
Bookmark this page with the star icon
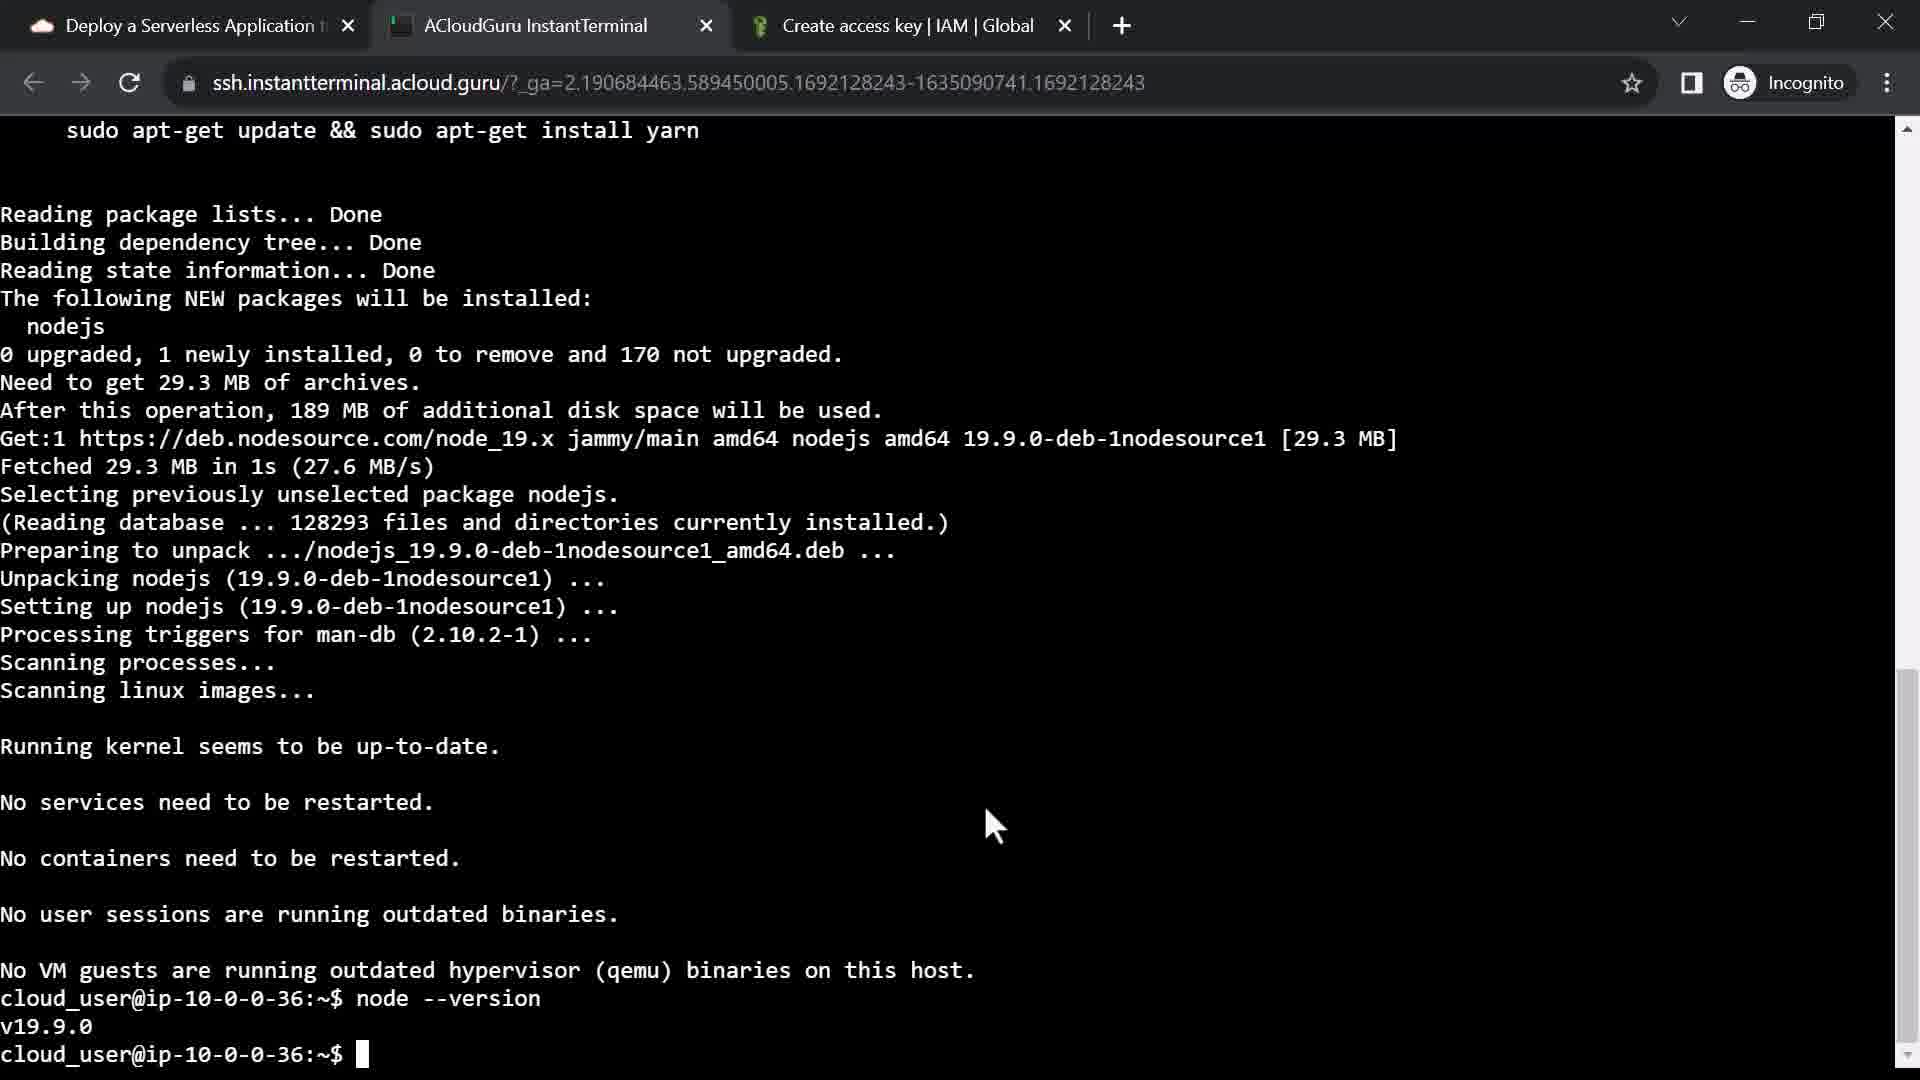point(1632,83)
